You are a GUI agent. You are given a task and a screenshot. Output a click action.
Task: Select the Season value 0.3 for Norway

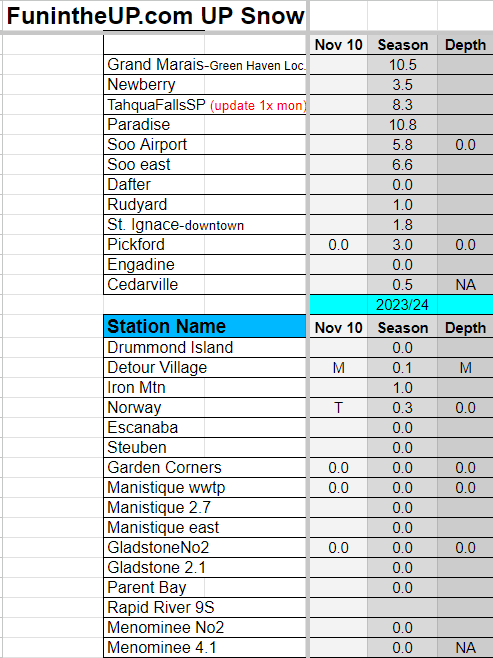[402, 407]
